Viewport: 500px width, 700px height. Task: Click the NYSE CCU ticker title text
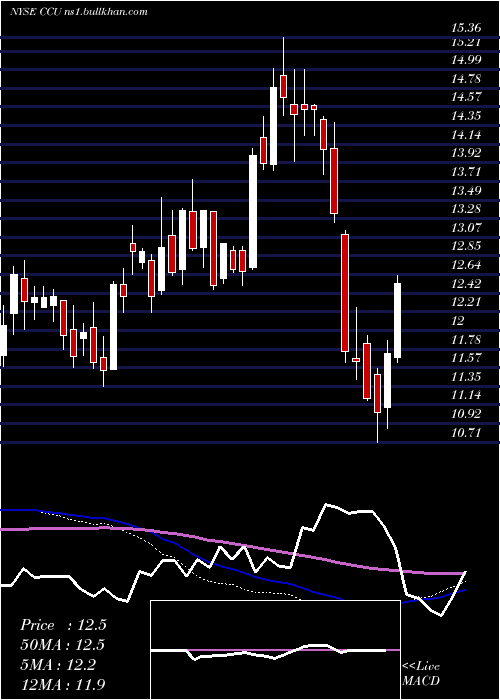(79, 12)
